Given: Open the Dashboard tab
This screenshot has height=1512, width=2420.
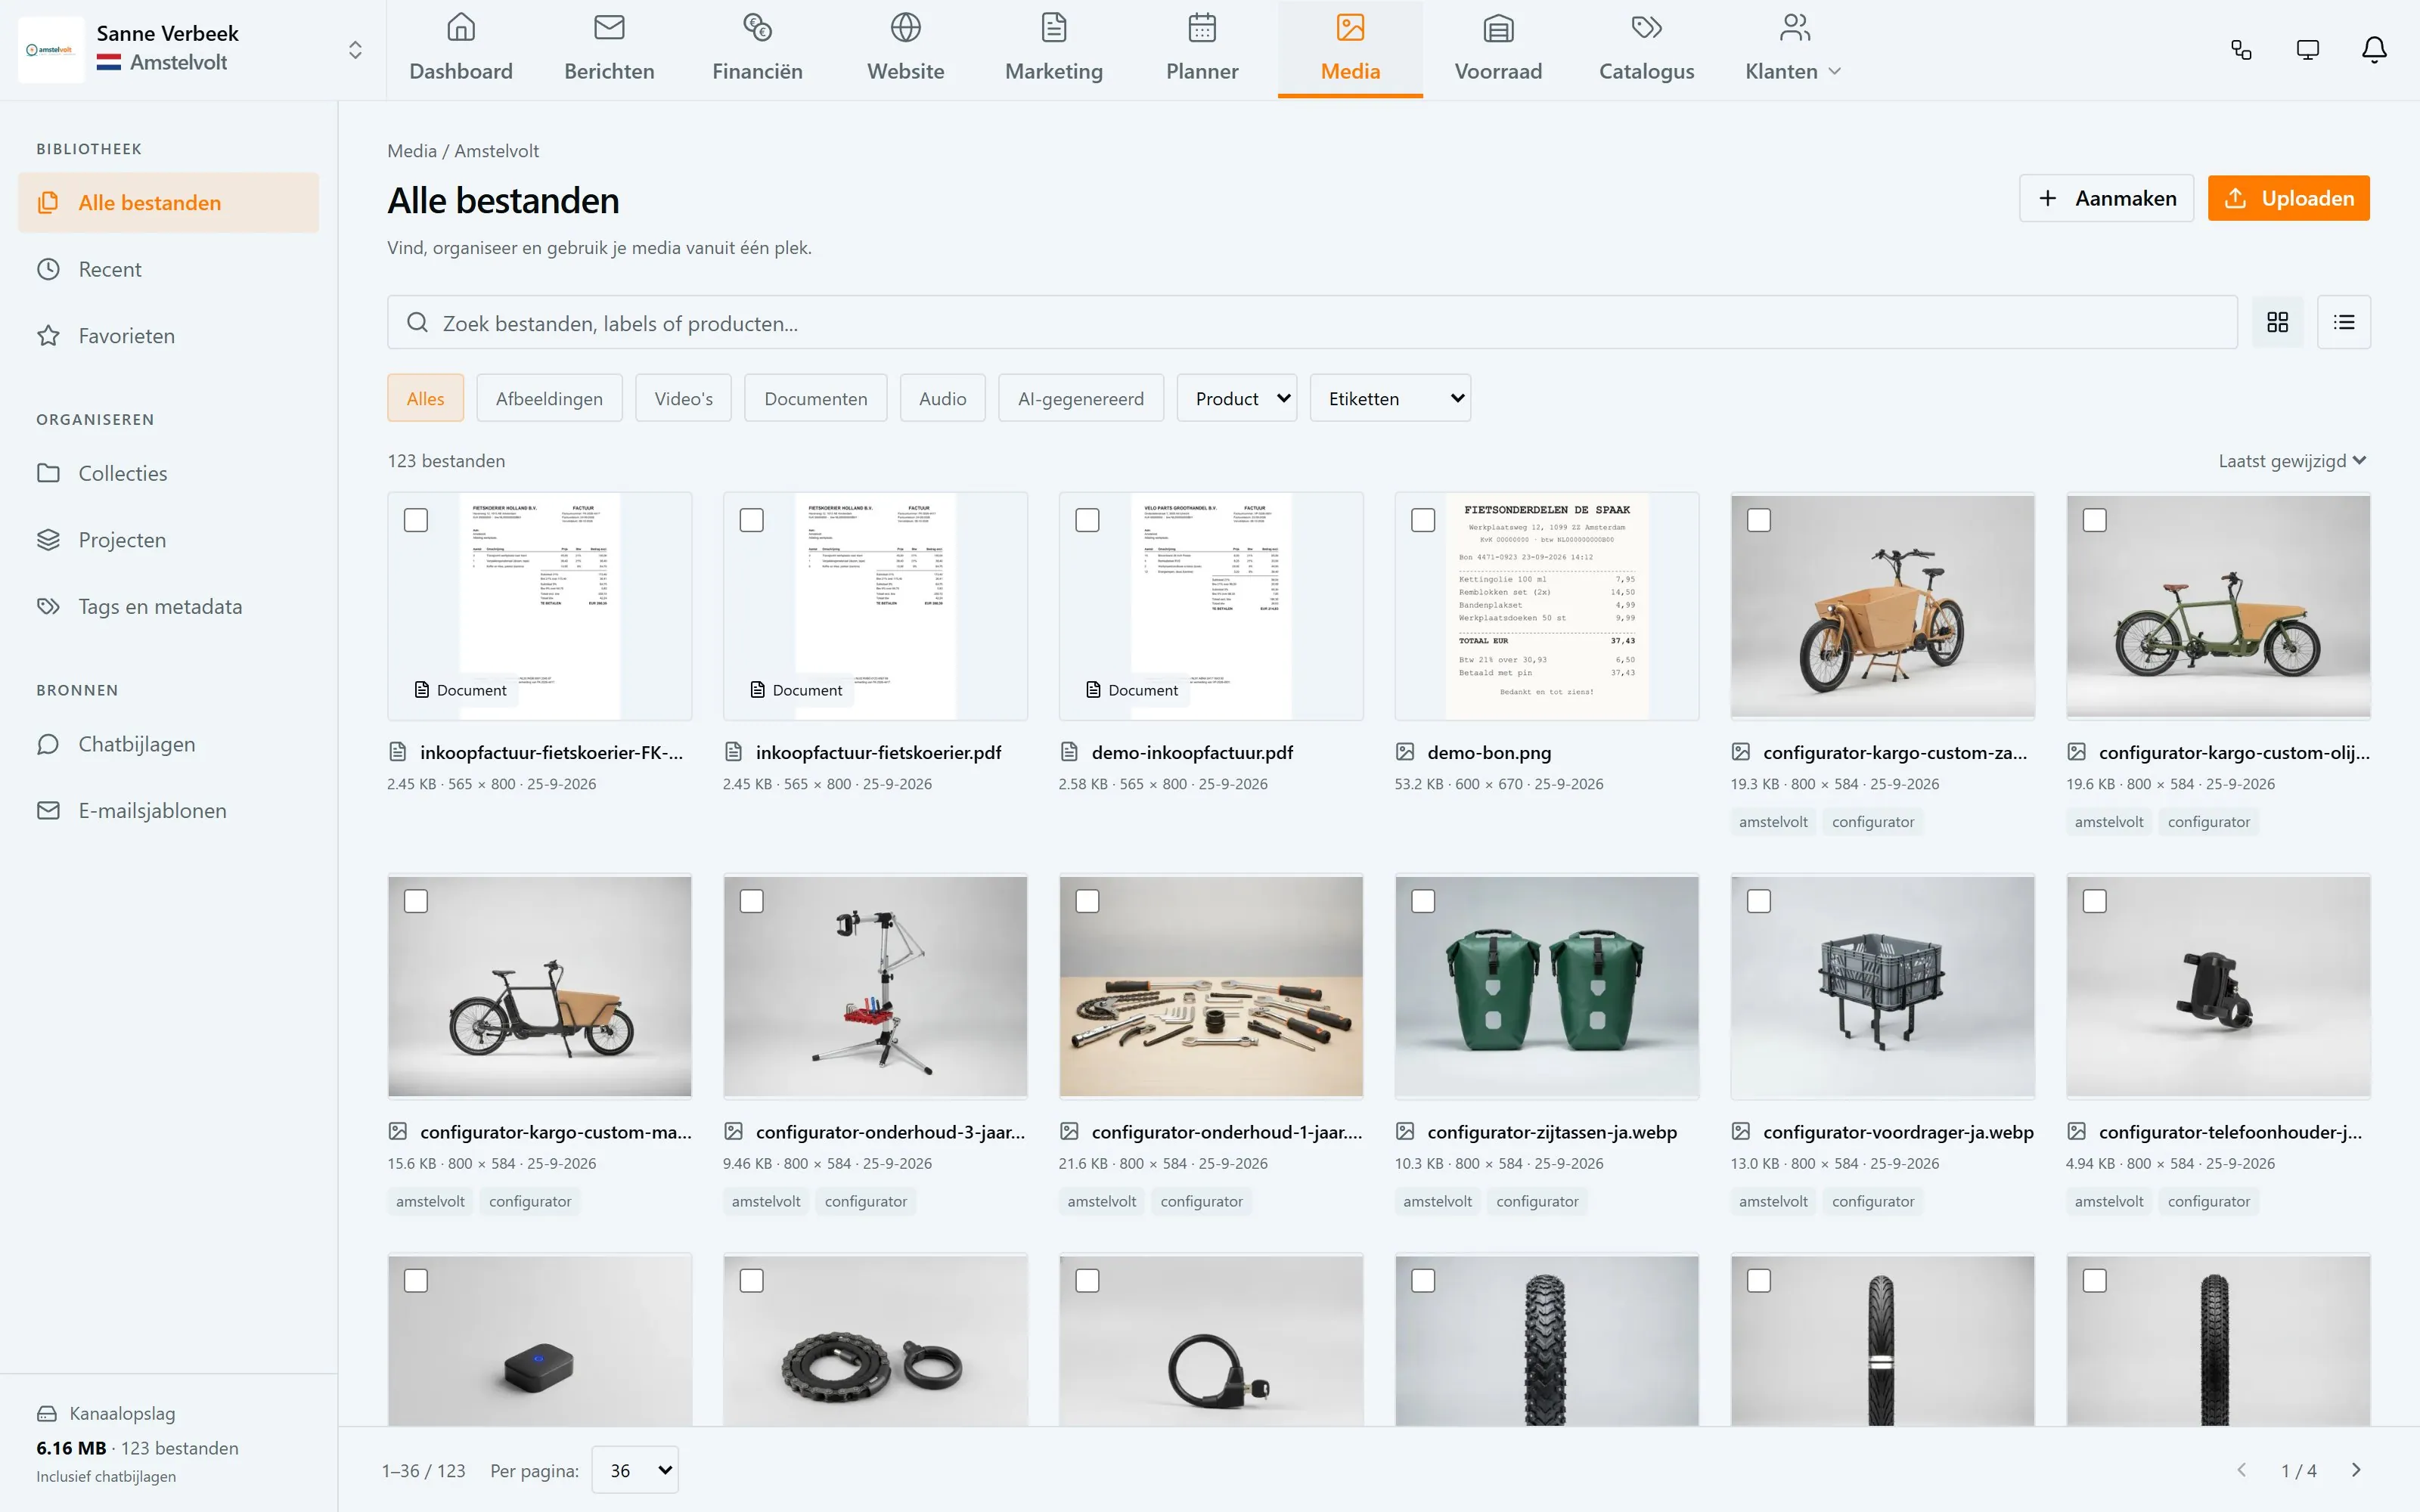Looking at the screenshot, I should pos(461,49).
